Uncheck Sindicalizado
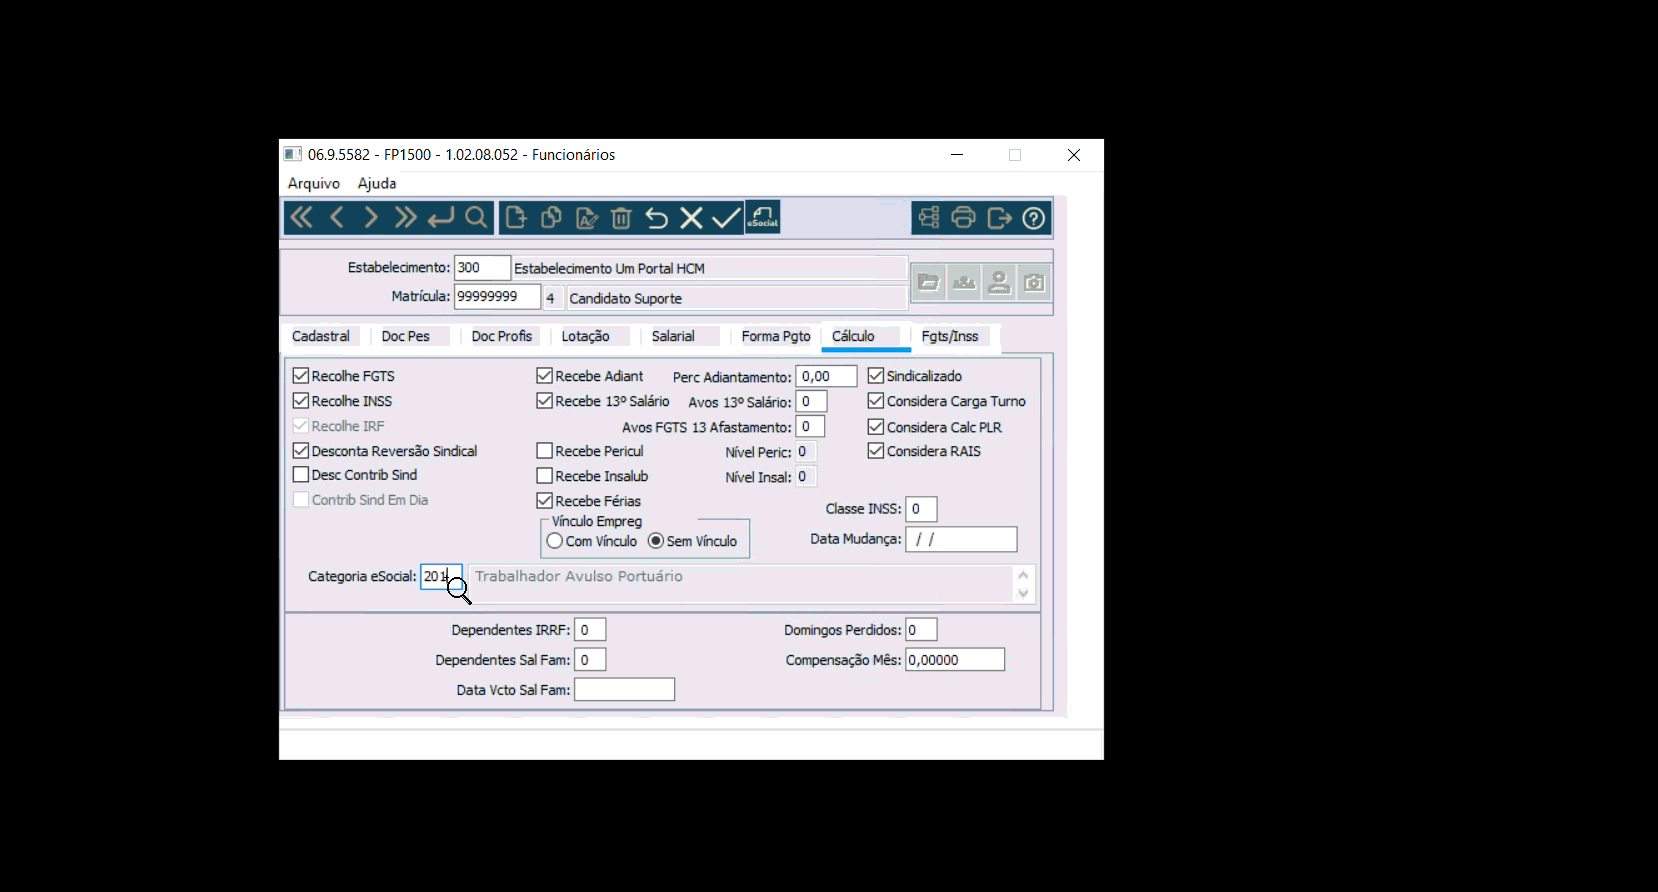 click(x=876, y=376)
